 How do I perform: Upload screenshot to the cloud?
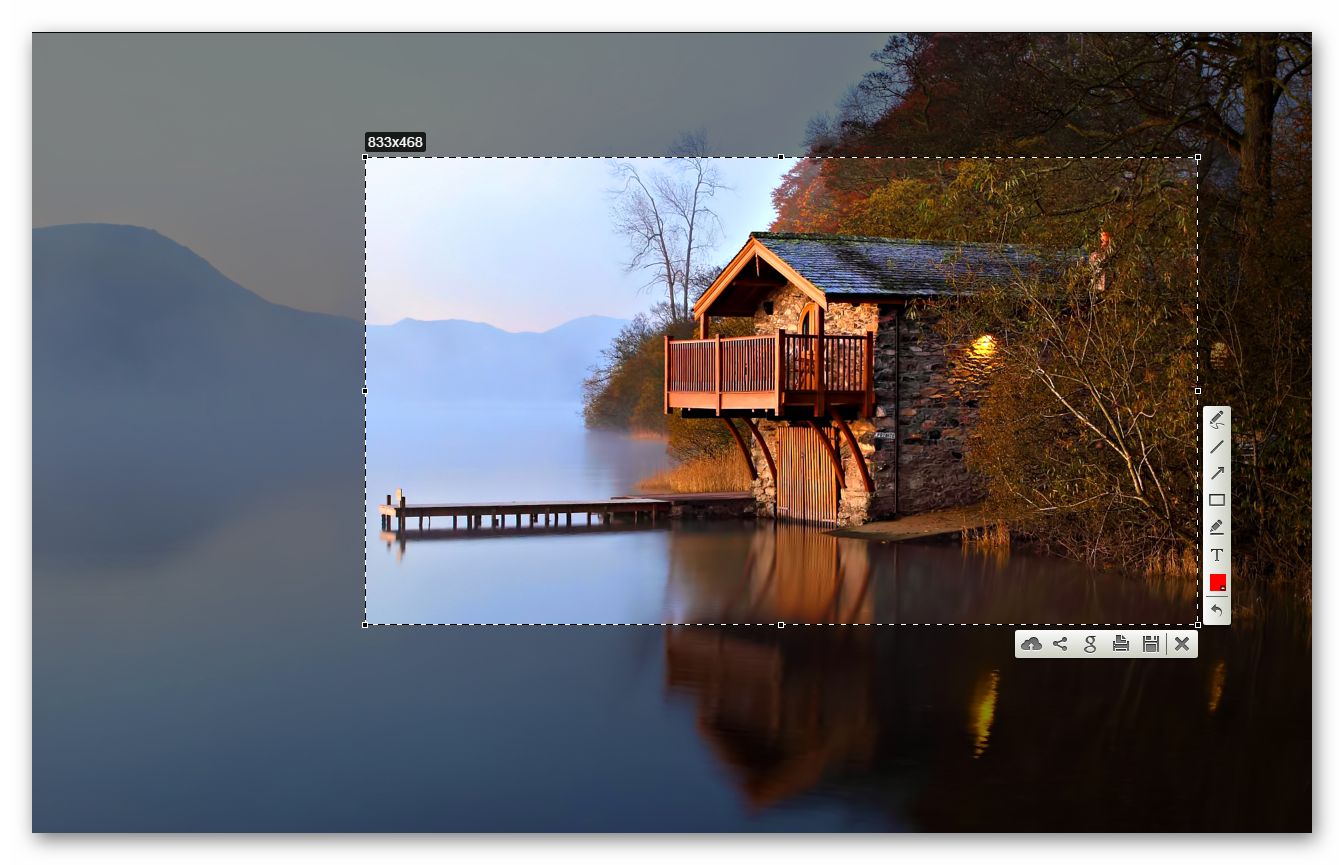tap(1031, 644)
